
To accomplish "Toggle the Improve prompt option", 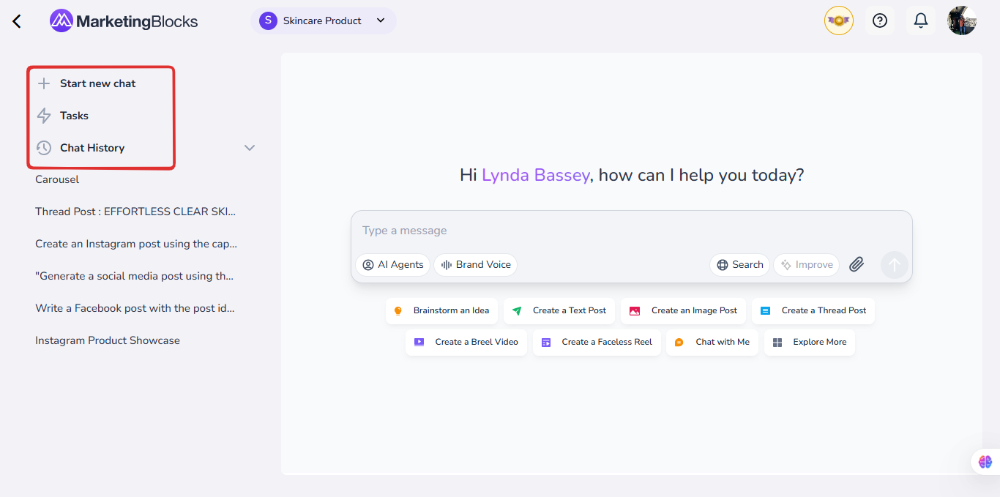I will (x=806, y=265).
